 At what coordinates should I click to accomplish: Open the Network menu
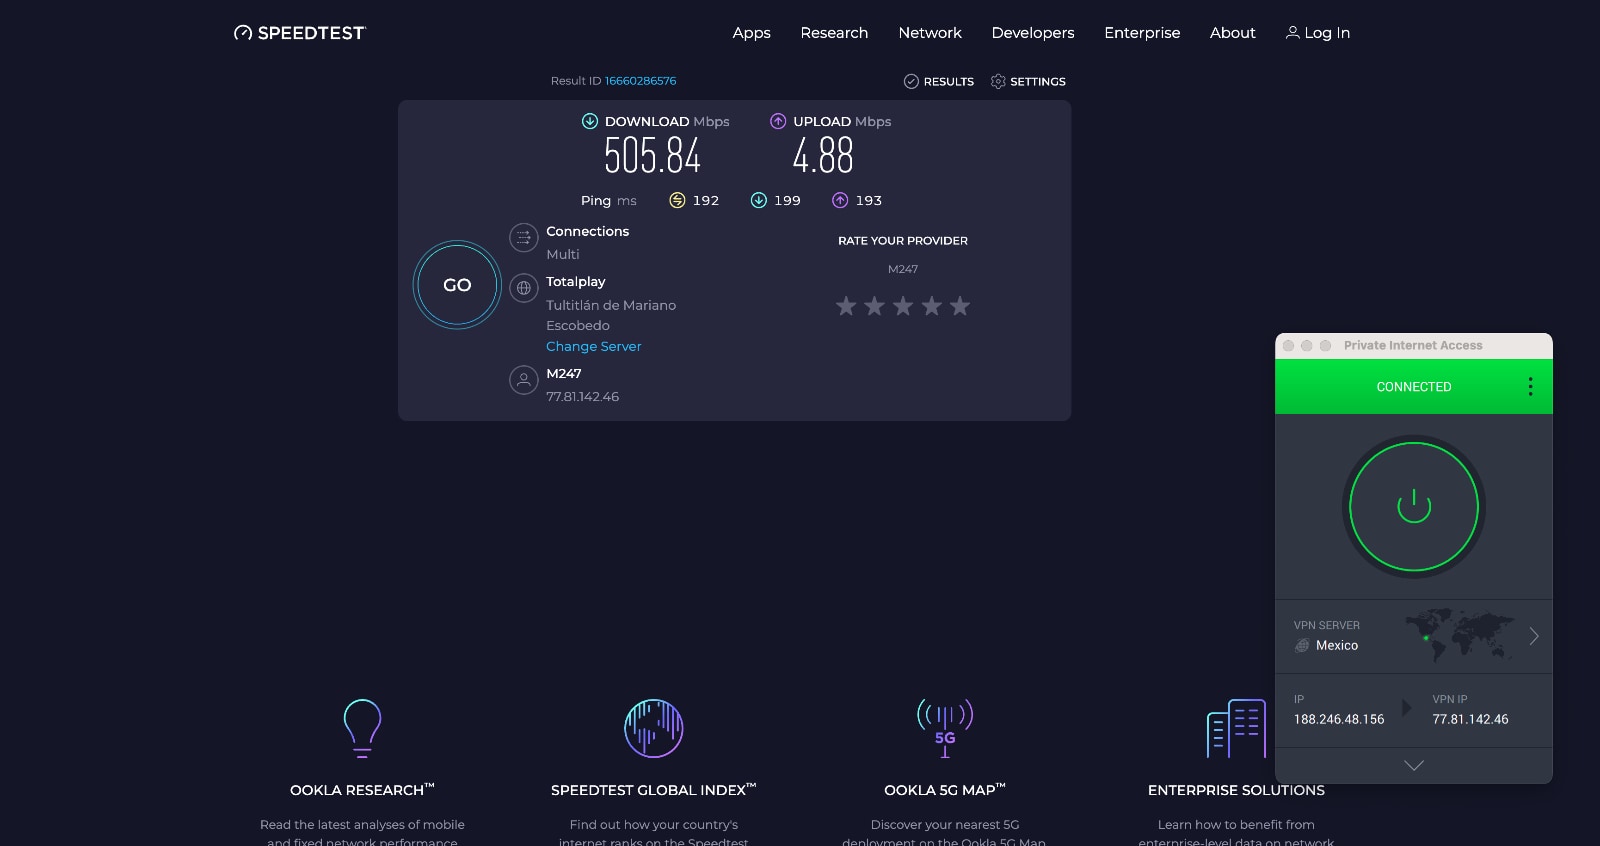click(x=930, y=33)
